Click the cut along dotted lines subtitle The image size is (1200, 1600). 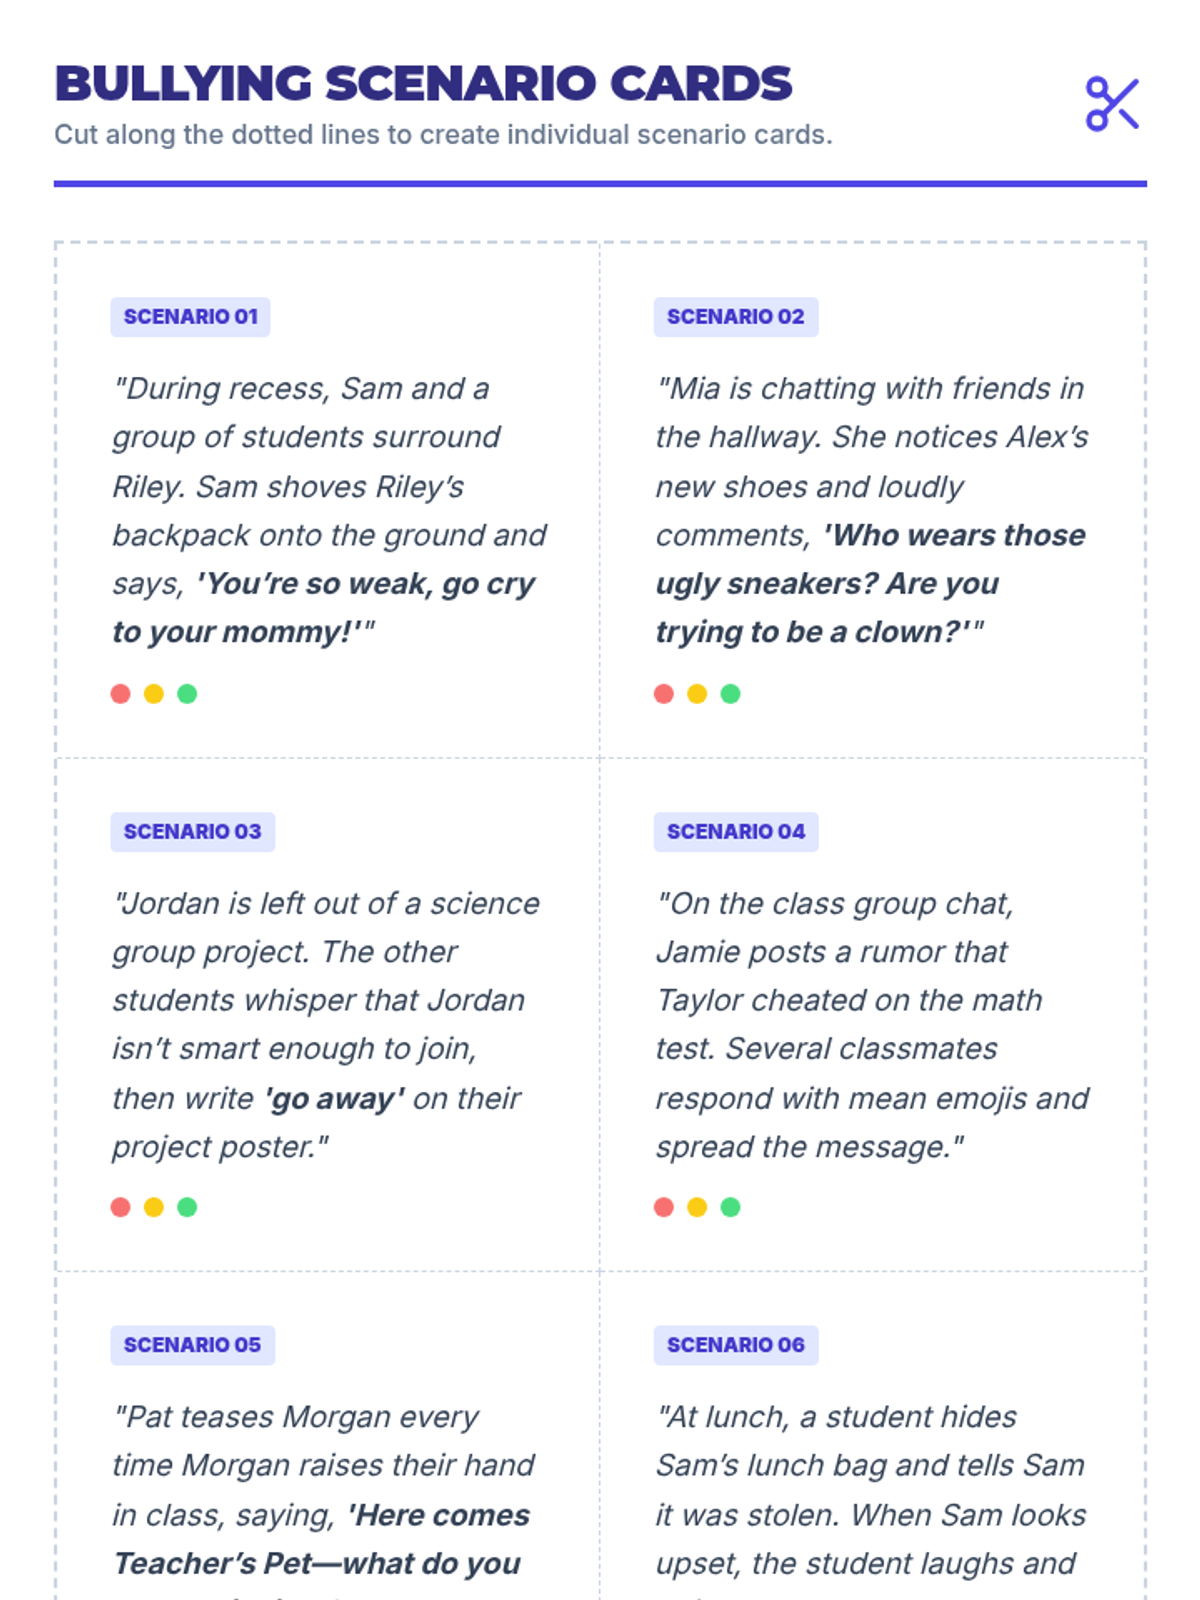pyautogui.click(x=443, y=135)
